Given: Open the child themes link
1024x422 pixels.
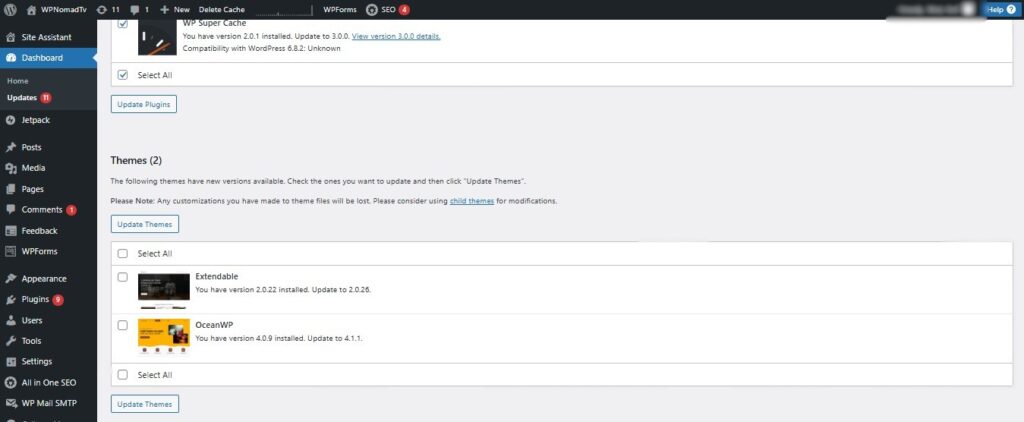Looking at the screenshot, I should click(x=472, y=201).
